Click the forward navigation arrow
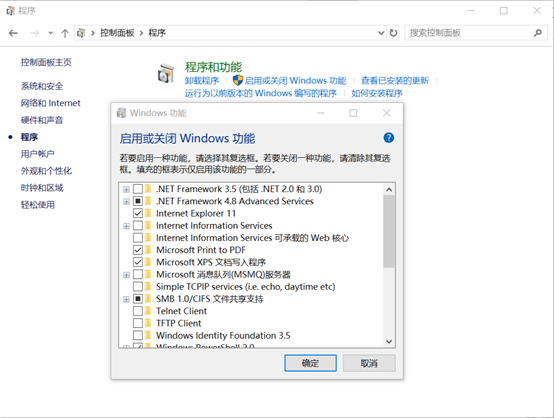 click(x=35, y=33)
